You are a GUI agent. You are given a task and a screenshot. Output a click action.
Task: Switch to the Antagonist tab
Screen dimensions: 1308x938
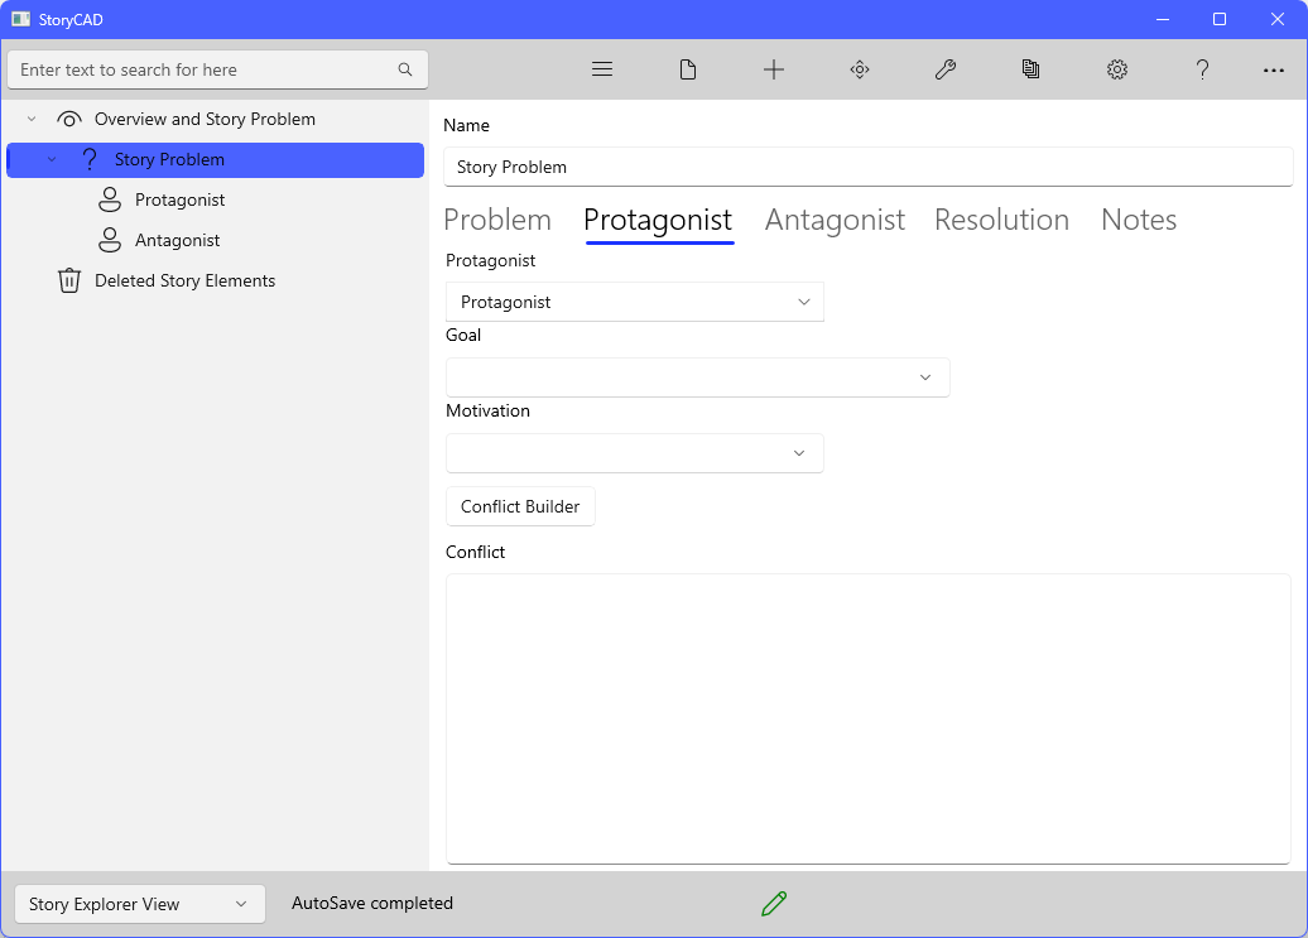tap(834, 220)
